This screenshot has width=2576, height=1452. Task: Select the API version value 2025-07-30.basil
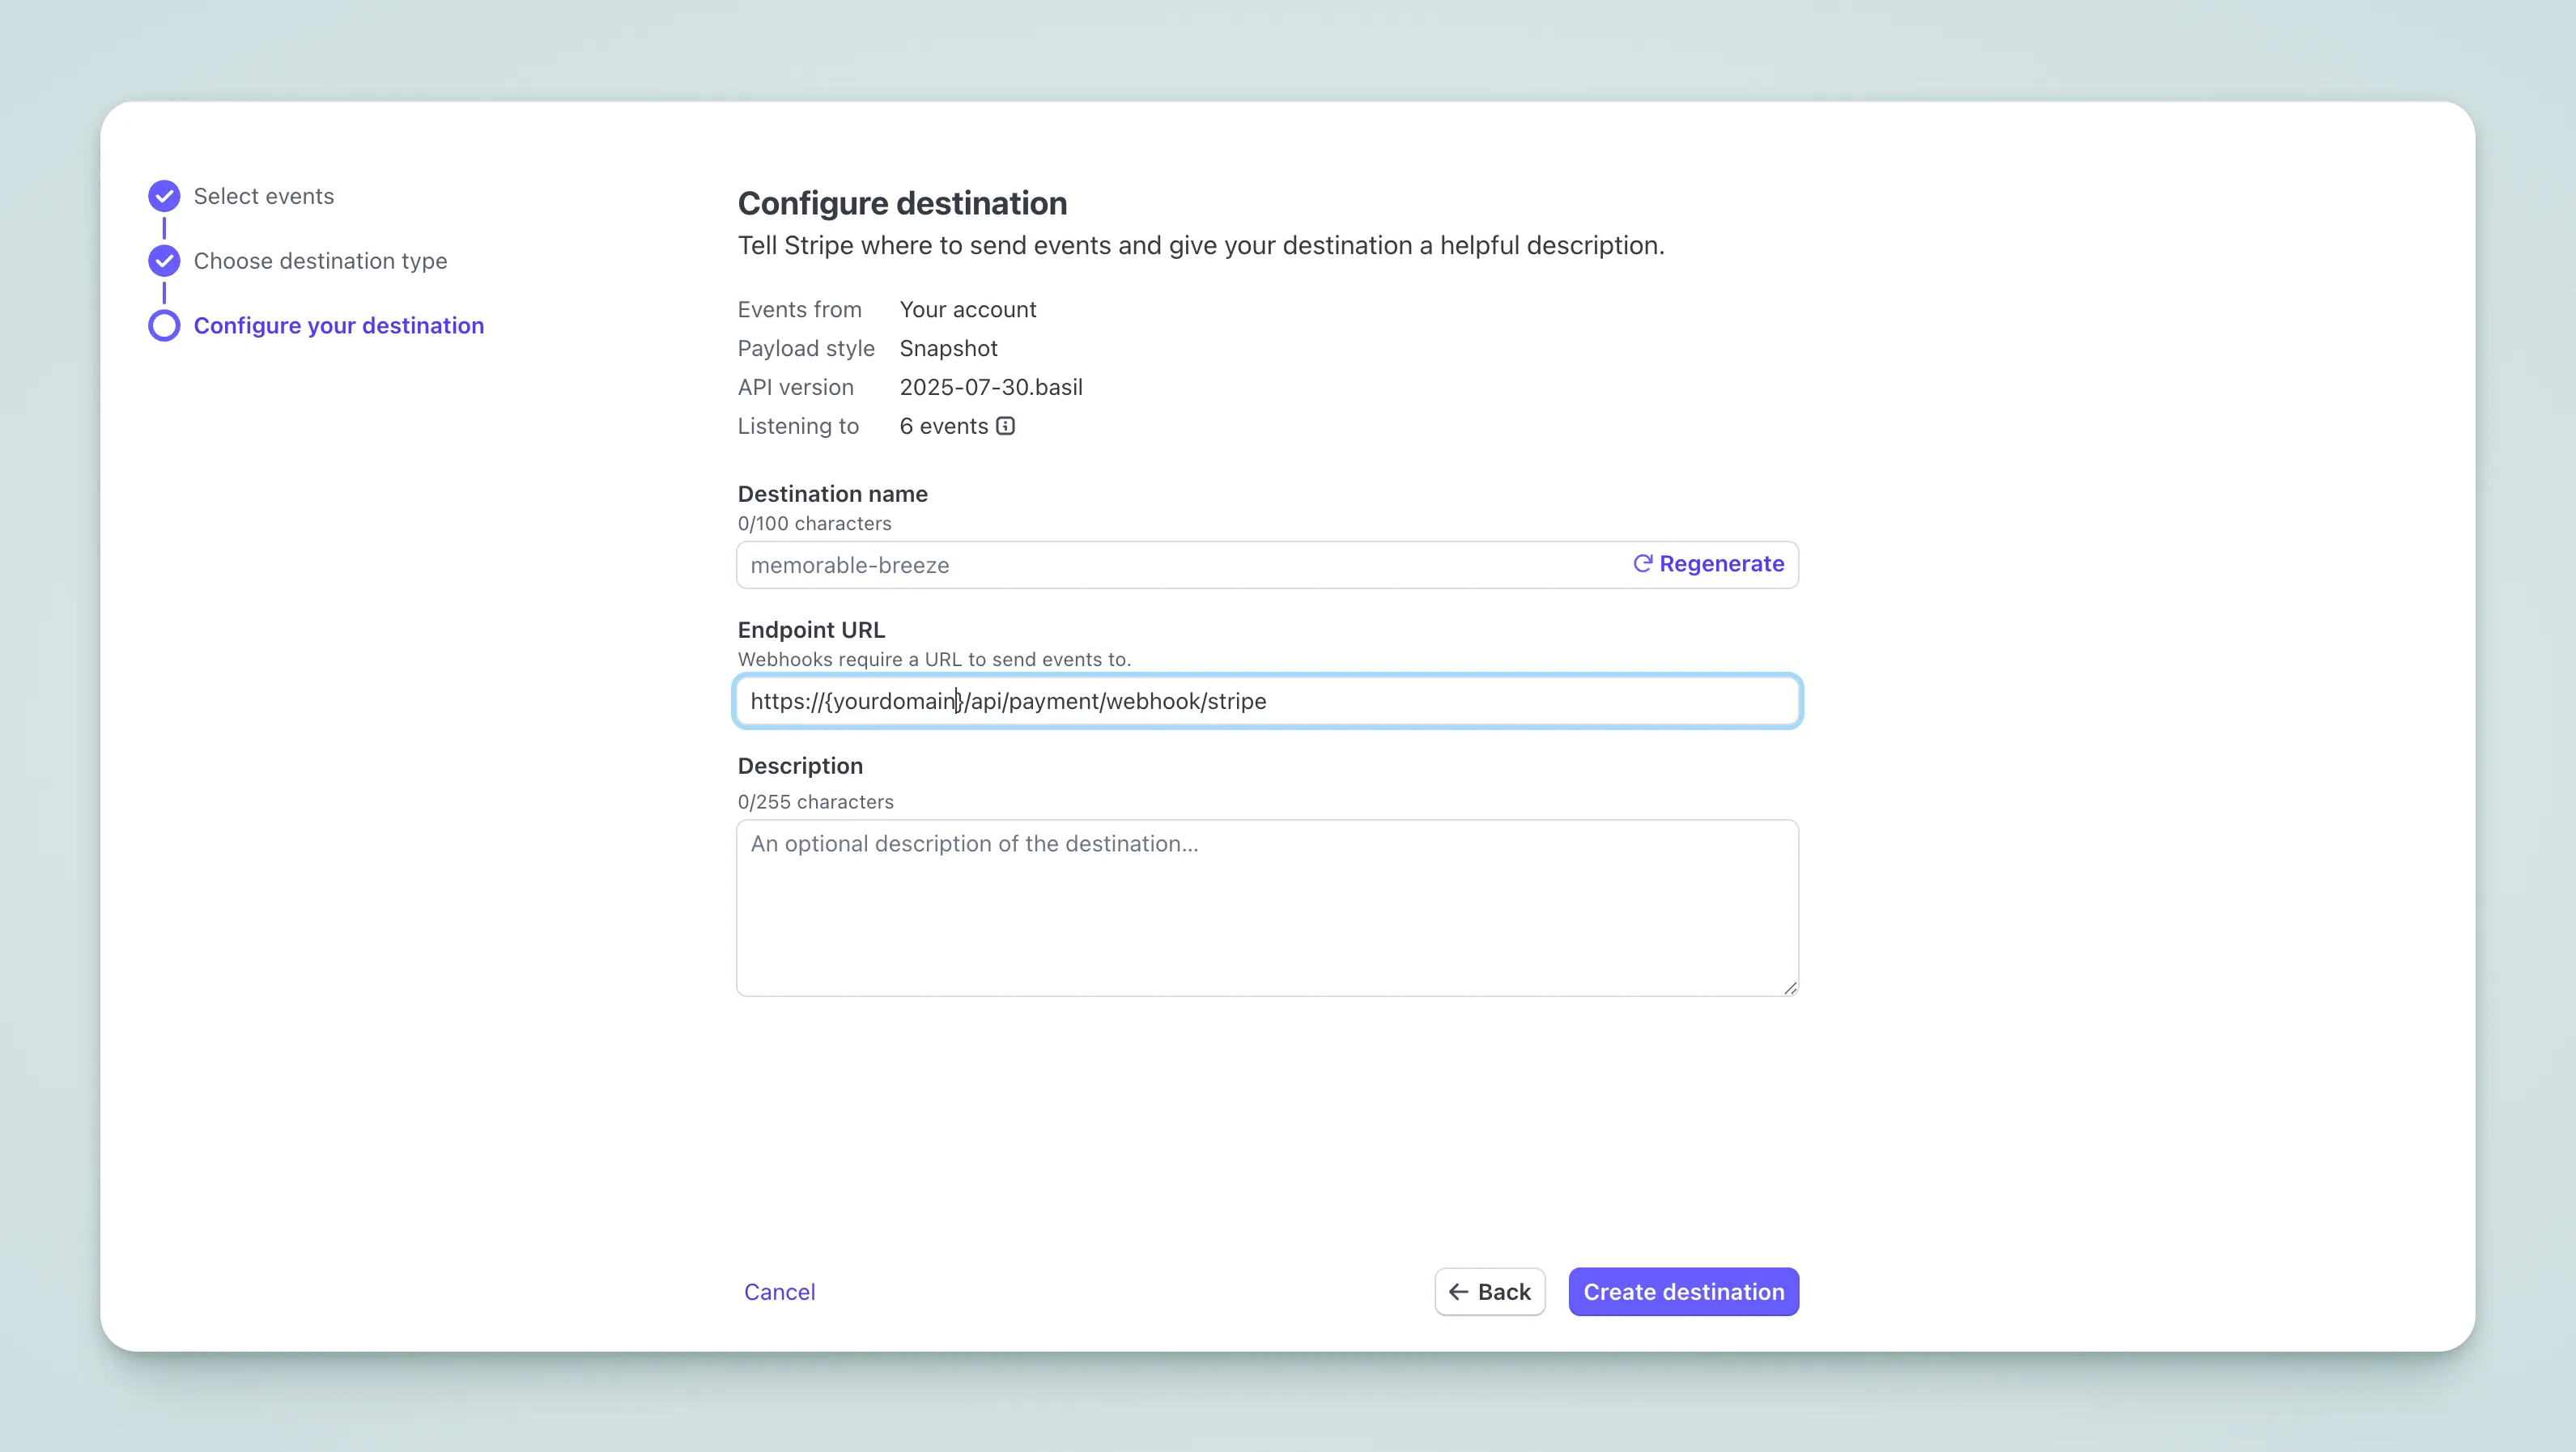pos(990,387)
